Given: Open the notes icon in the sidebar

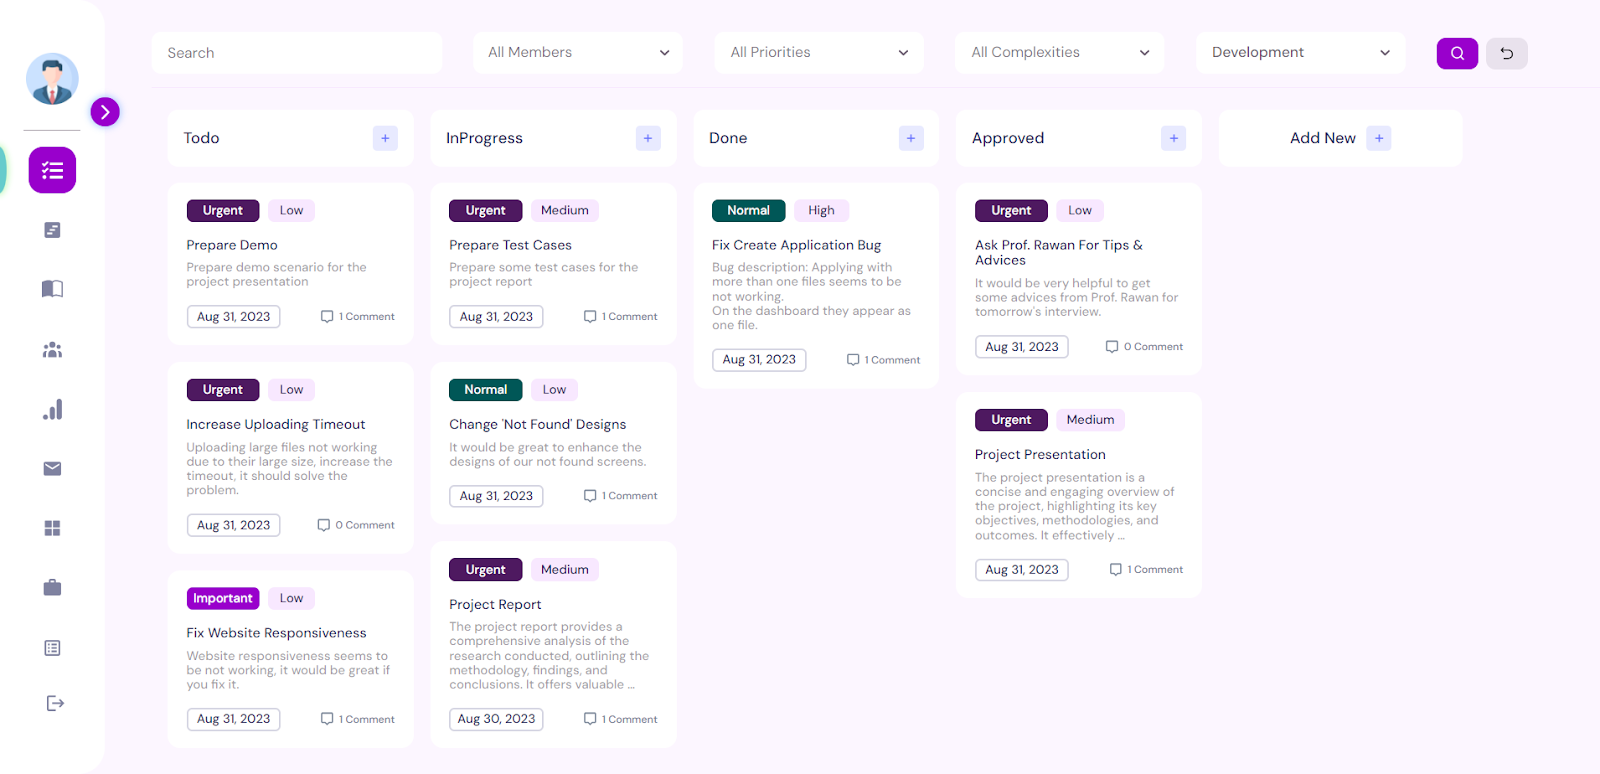Looking at the screenshot, I should point(51,229).
